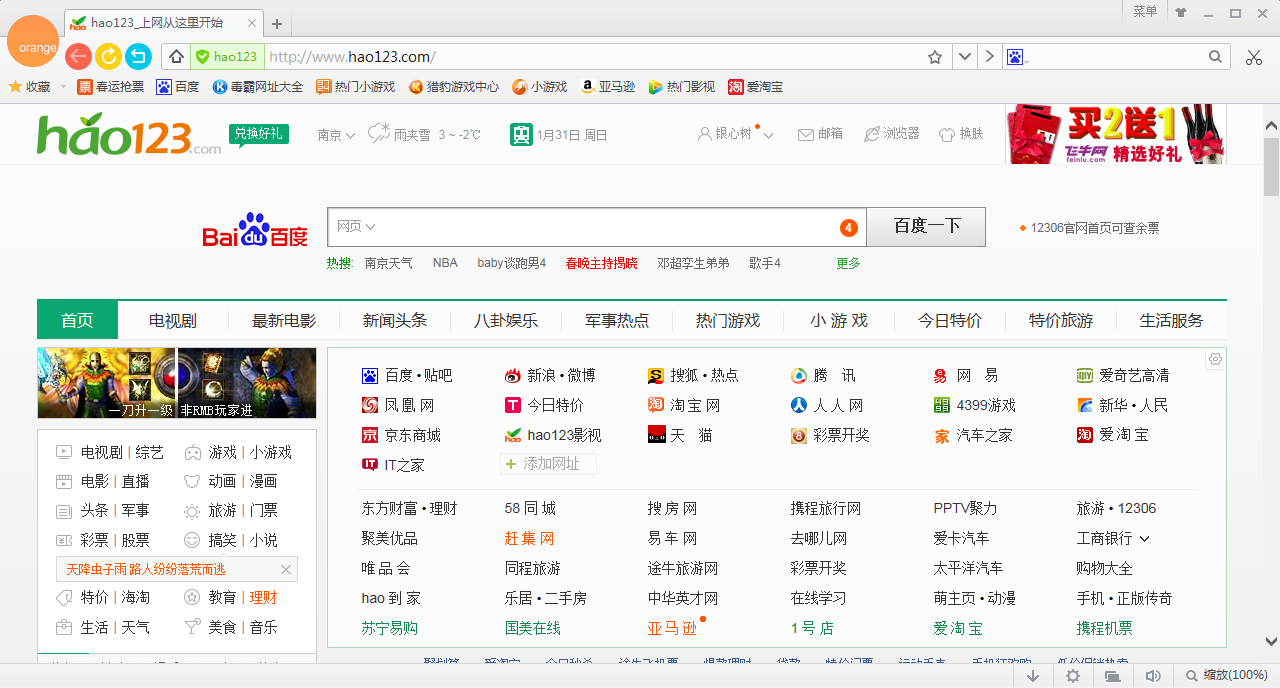Click the red back navigation button
This screenshot has width=1280, height=688.
click(78, 57)
